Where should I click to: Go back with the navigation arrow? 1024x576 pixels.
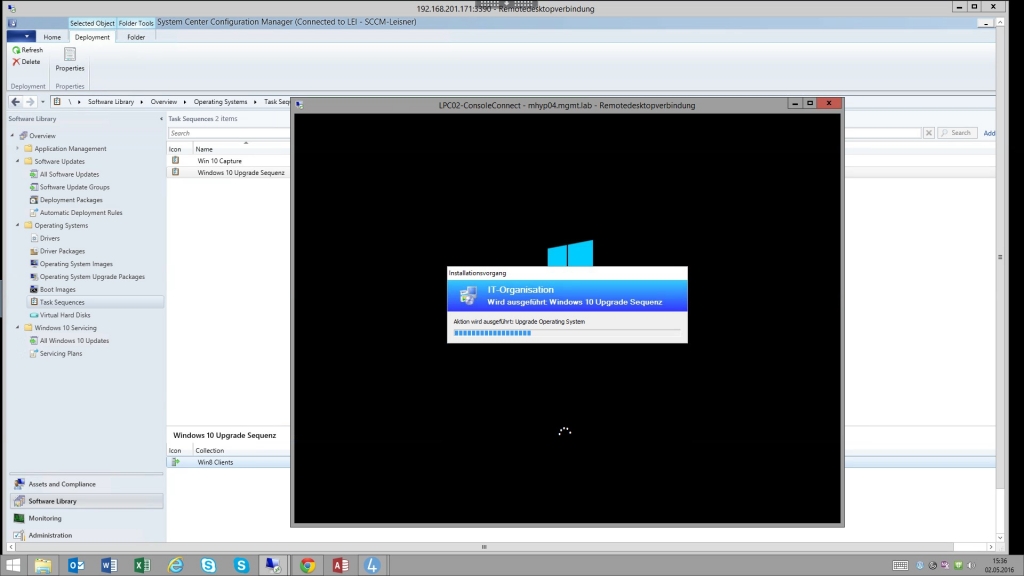15,102
